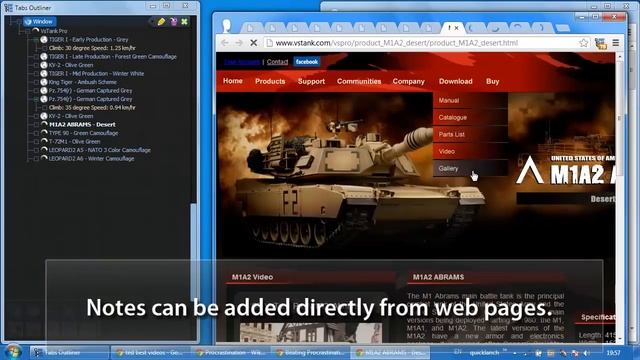The image size is (640, 360).
Task: Click the loading icon of T-72M1 Olive Green
Action: click(44, 141)
